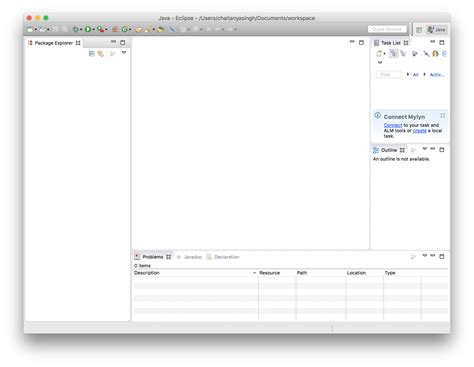Switch to the Javadoc tab
Viewport: 474px width, 367px height.
(190, 257)
